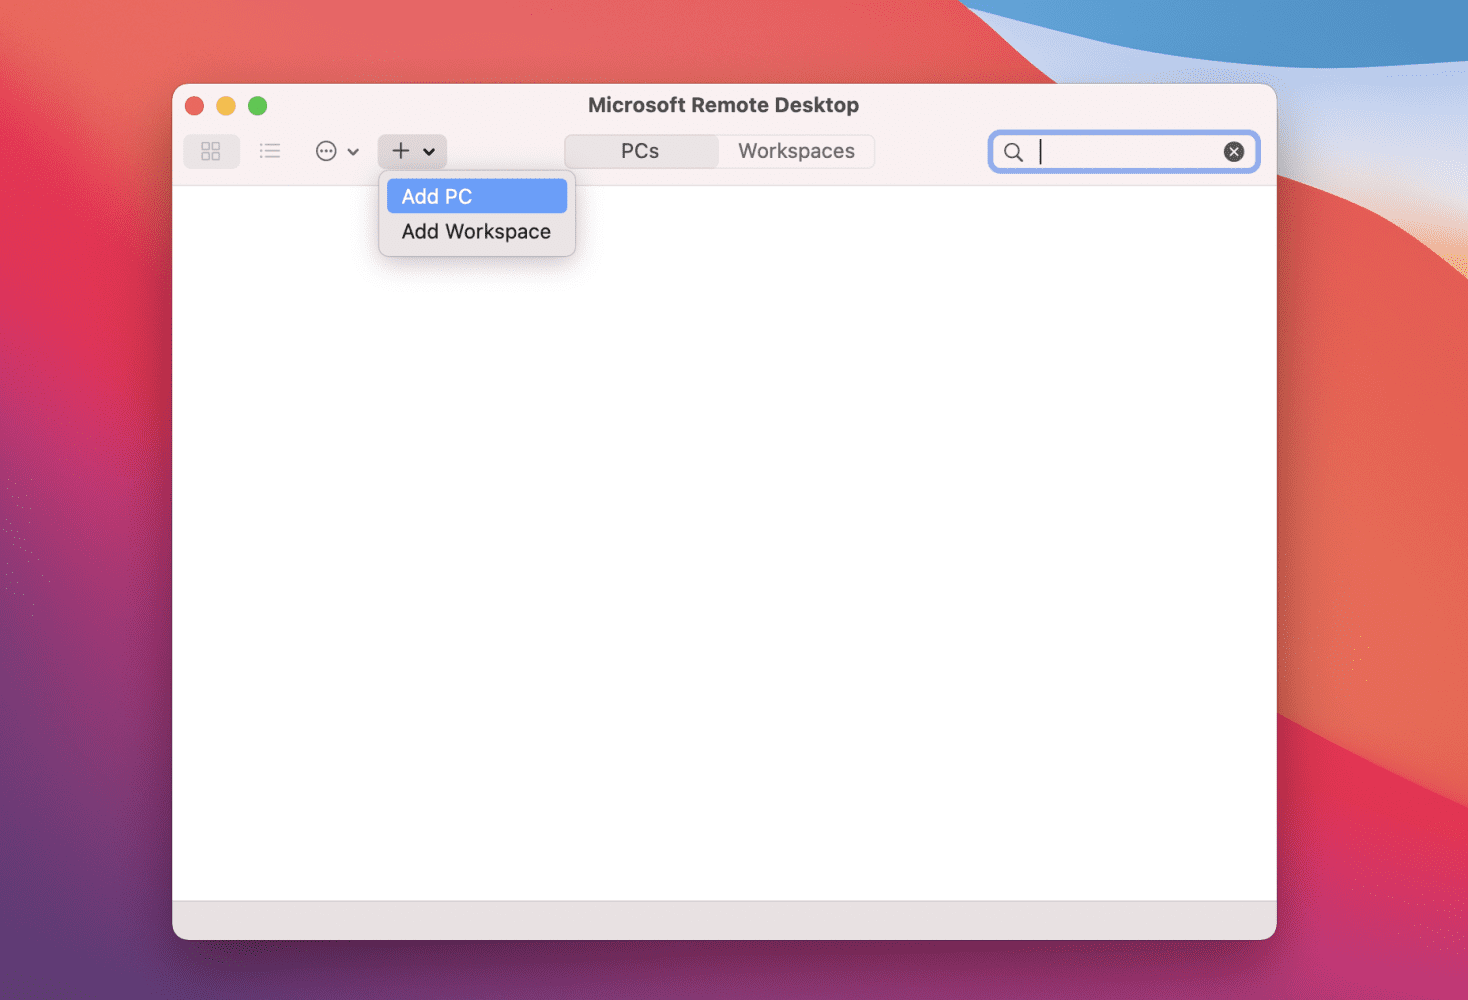Image resolution: width=1468 pixels, height=1000 pixels.
Task: Click the plus add icon
Action: [x=401, y=151]
